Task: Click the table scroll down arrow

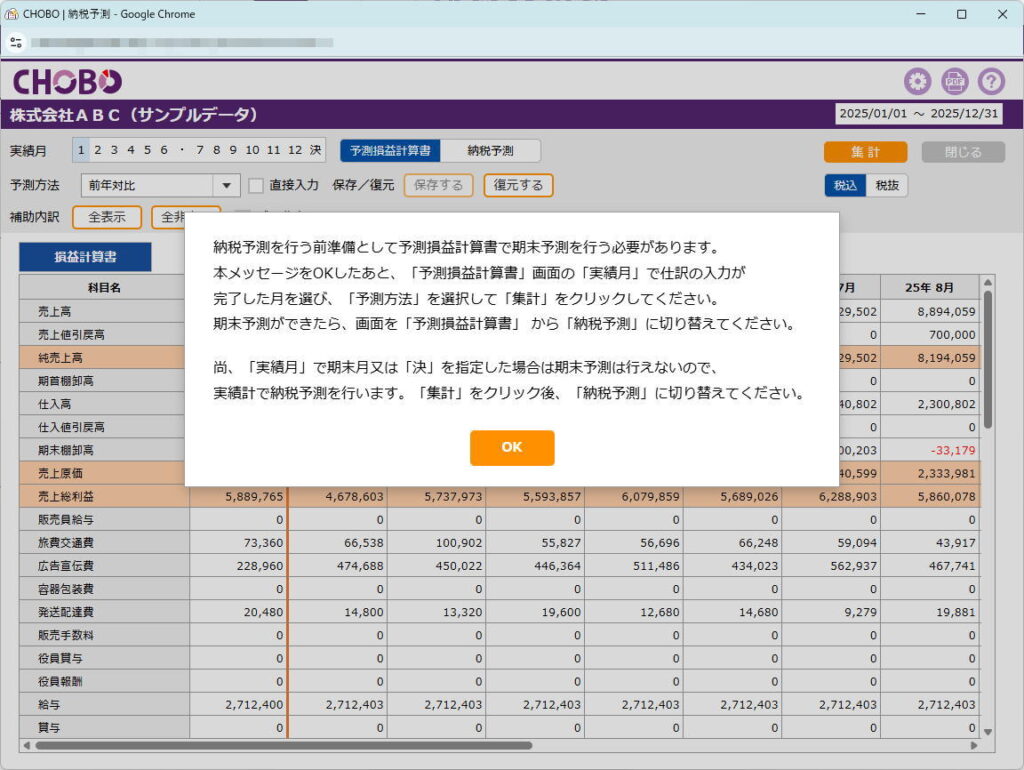Action: pyautogui.click(x=988, y=732)
